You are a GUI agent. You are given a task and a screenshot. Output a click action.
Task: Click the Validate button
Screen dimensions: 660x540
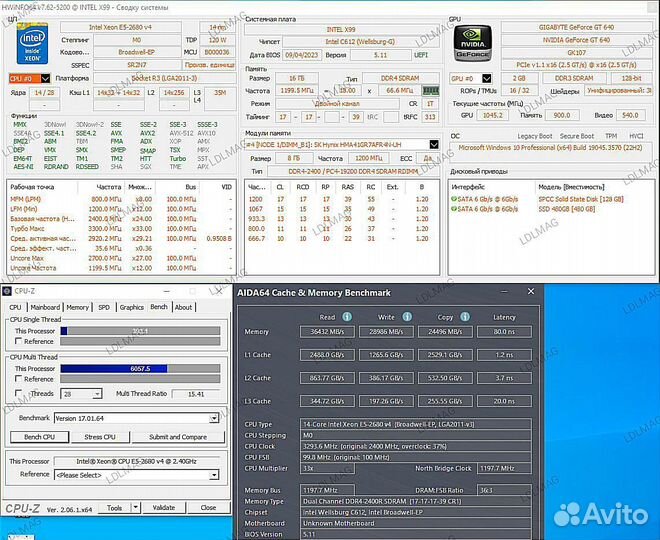[x=164, y=508]
